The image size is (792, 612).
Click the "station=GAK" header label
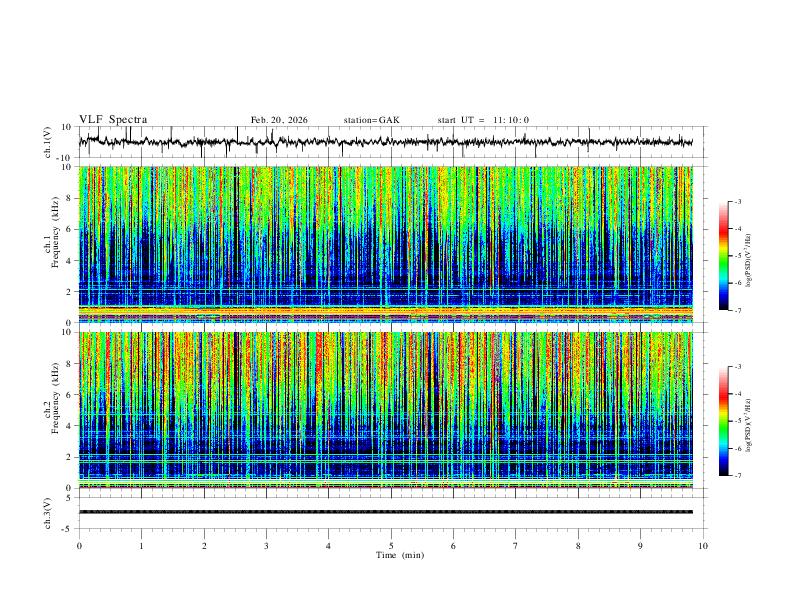tap(371, 120)
